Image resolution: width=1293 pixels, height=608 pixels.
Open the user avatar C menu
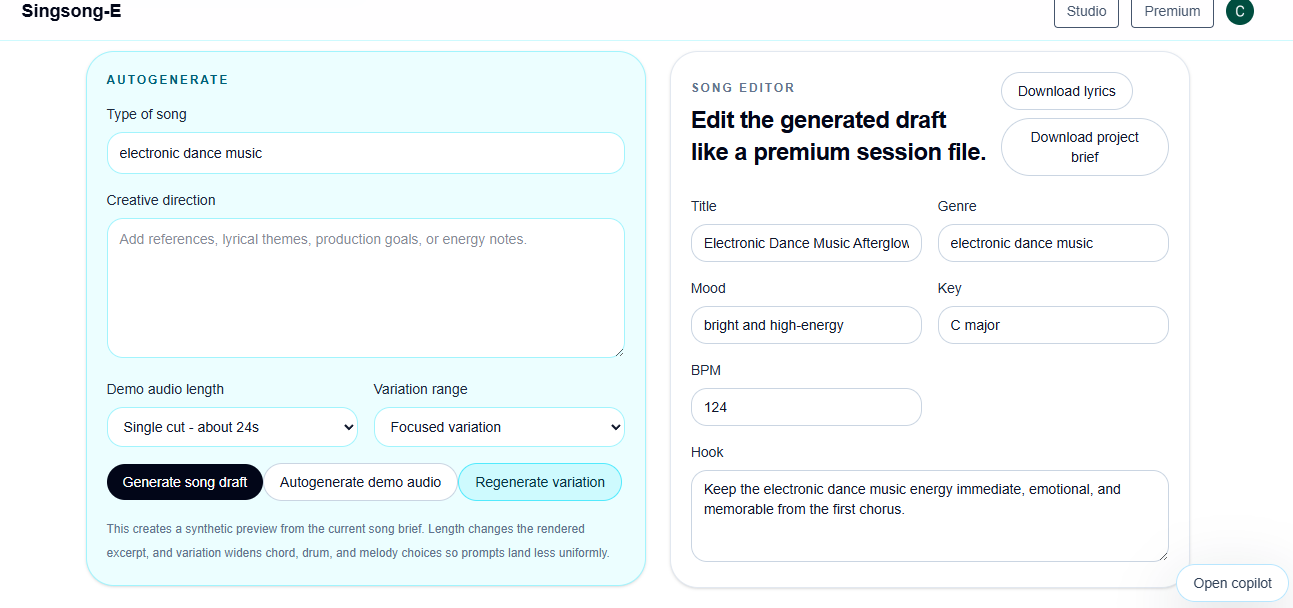[1240, 11]
